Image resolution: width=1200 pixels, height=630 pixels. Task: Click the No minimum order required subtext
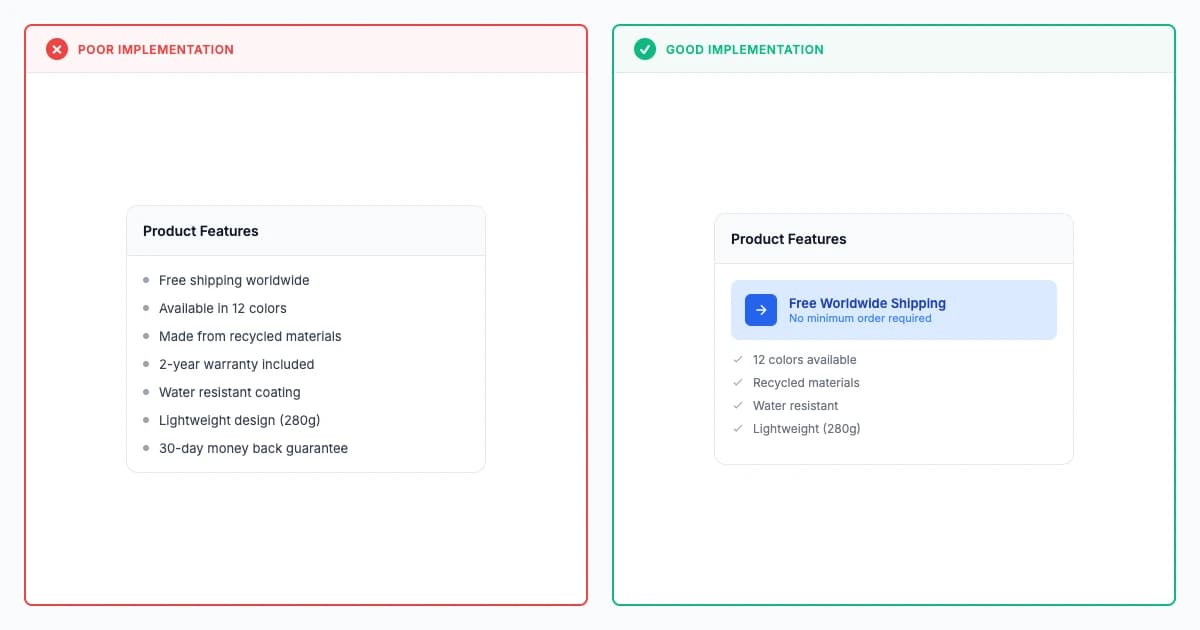[860, 319]
